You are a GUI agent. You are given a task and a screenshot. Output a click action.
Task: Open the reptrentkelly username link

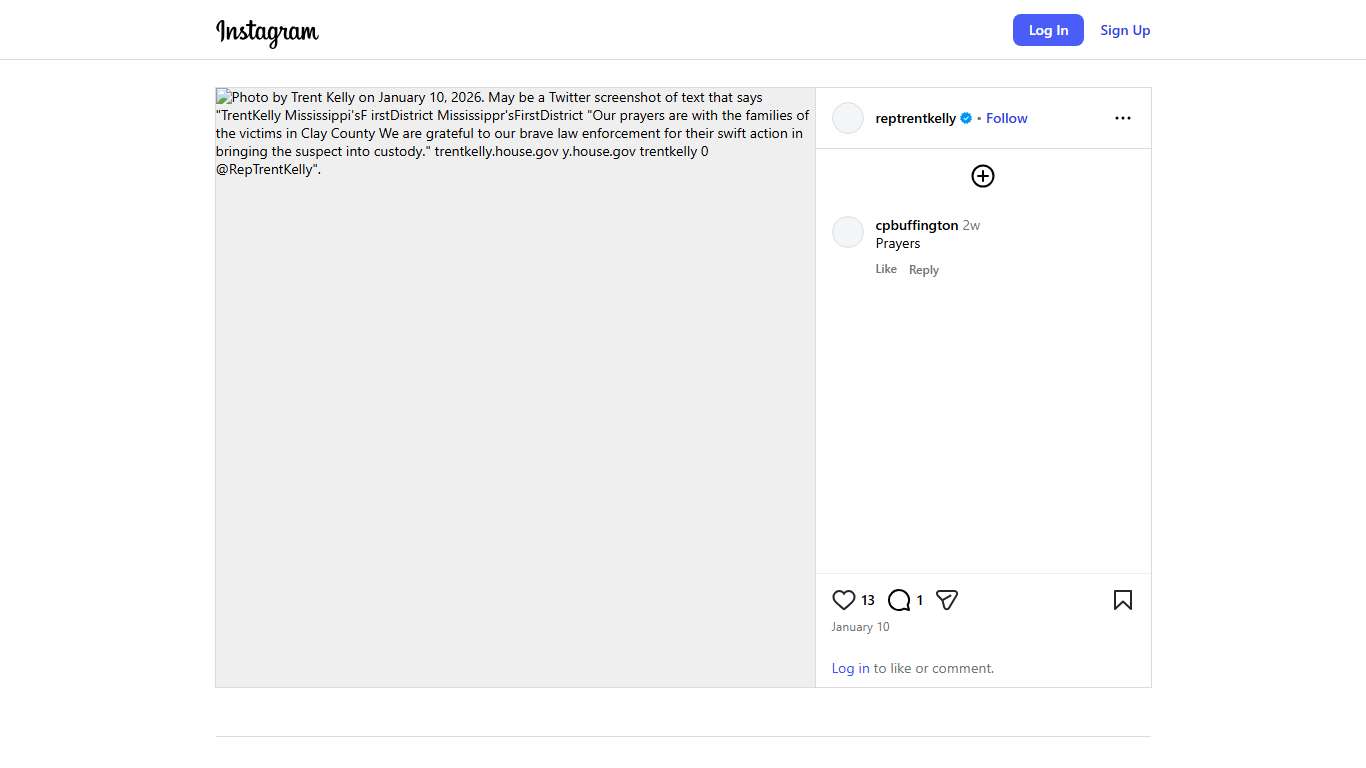pos(915,118)
